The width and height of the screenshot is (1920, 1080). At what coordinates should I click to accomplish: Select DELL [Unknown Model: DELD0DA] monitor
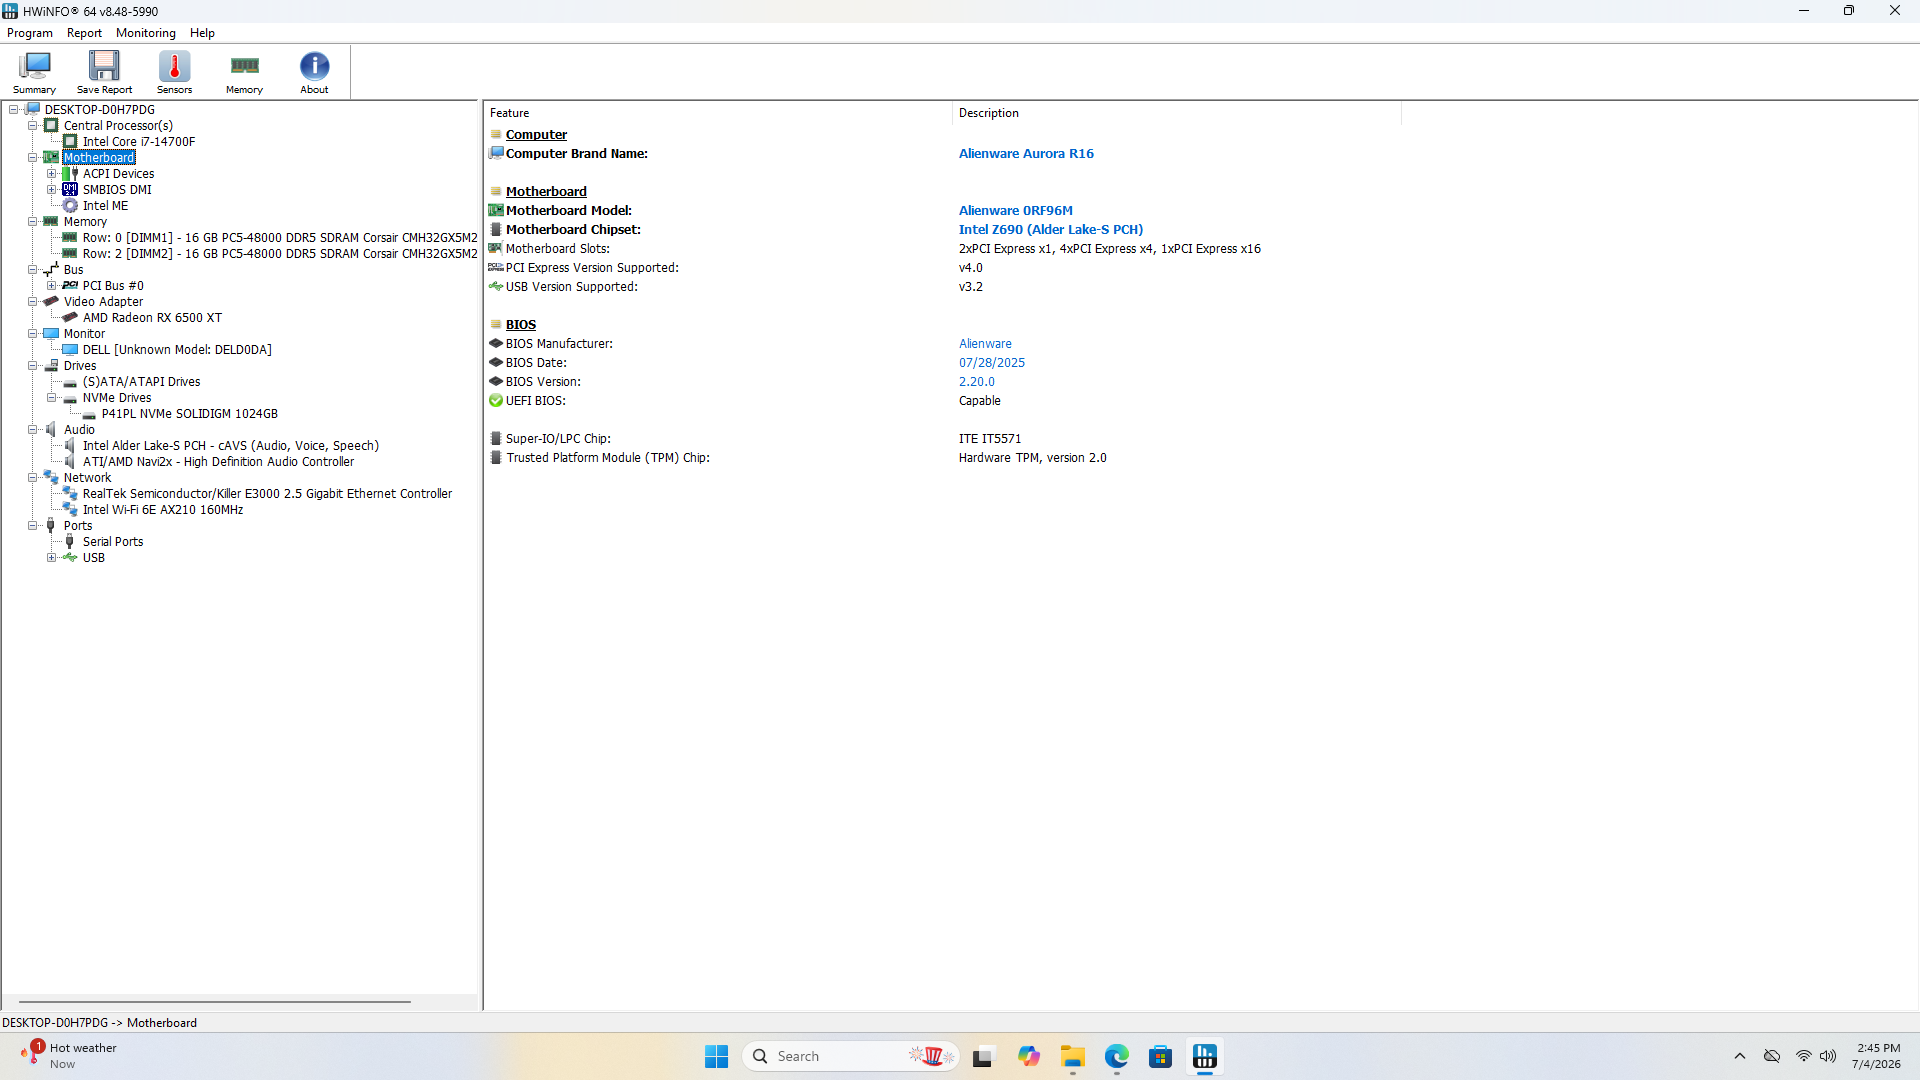click(177, 349)
